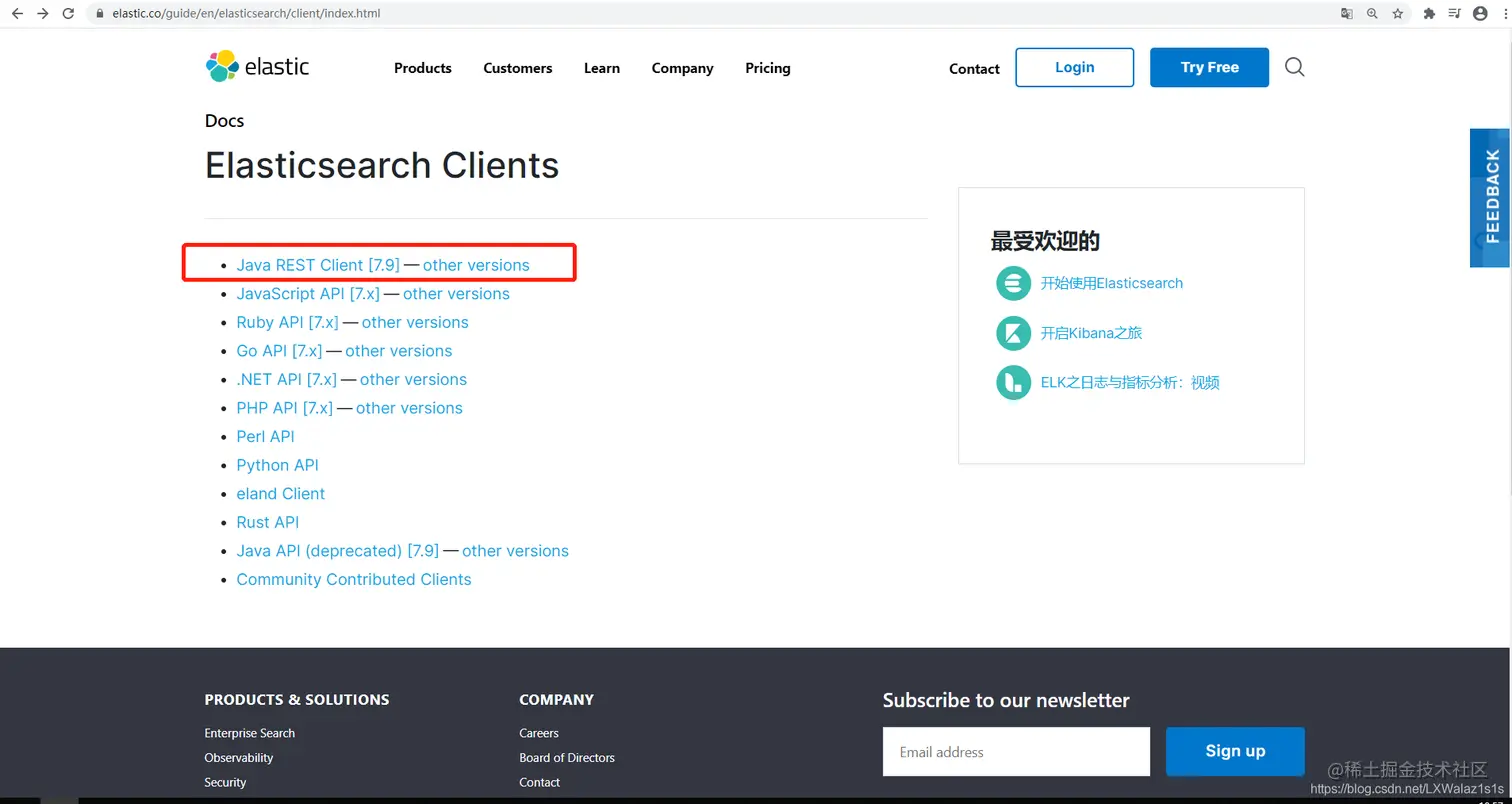
Task: Open .NET API [7.x] link
Action: click(286, 380)
